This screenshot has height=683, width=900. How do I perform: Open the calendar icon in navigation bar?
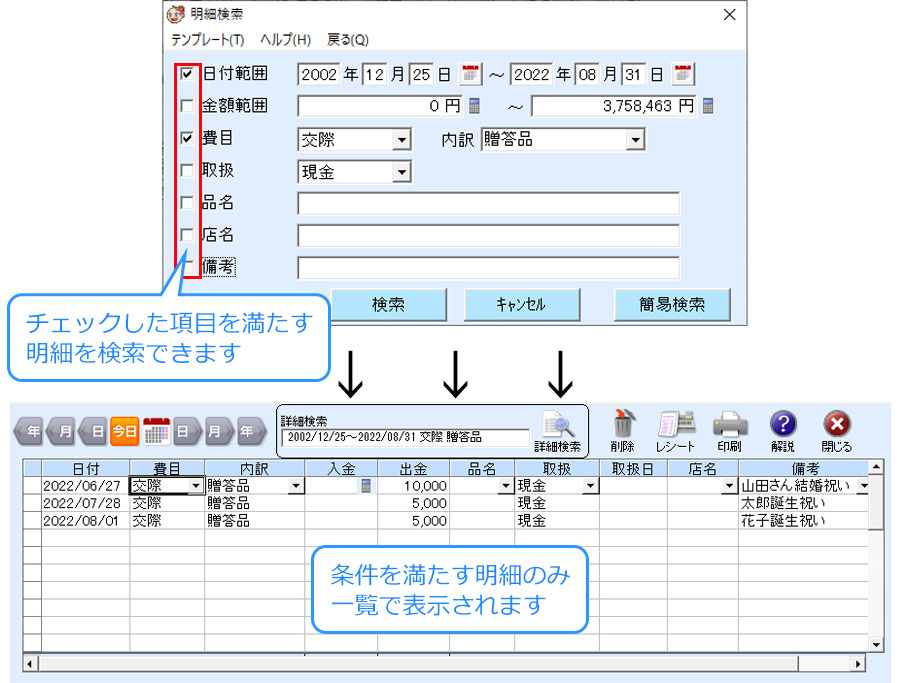click(156, 432)
